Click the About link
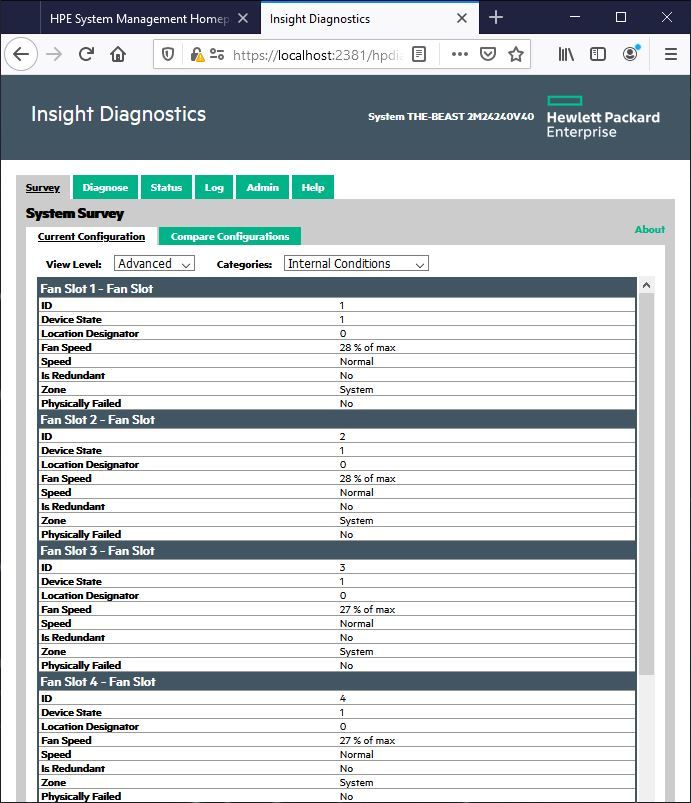The height and width of the screenshot is (803, 691). tap(650, 229)
